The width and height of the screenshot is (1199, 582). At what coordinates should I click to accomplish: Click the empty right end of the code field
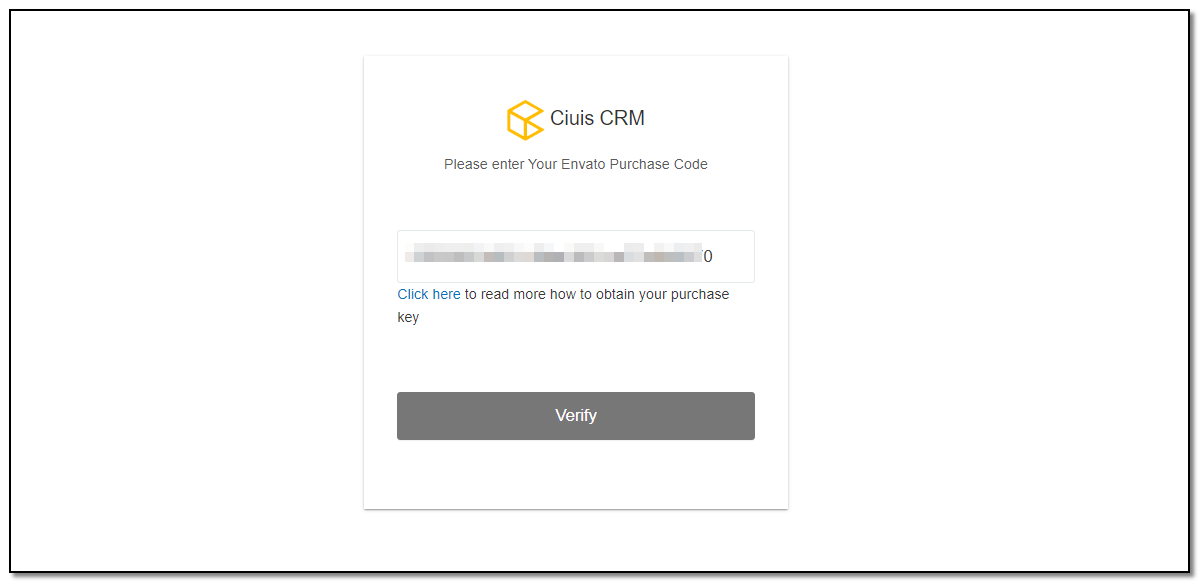click(734, 256)
